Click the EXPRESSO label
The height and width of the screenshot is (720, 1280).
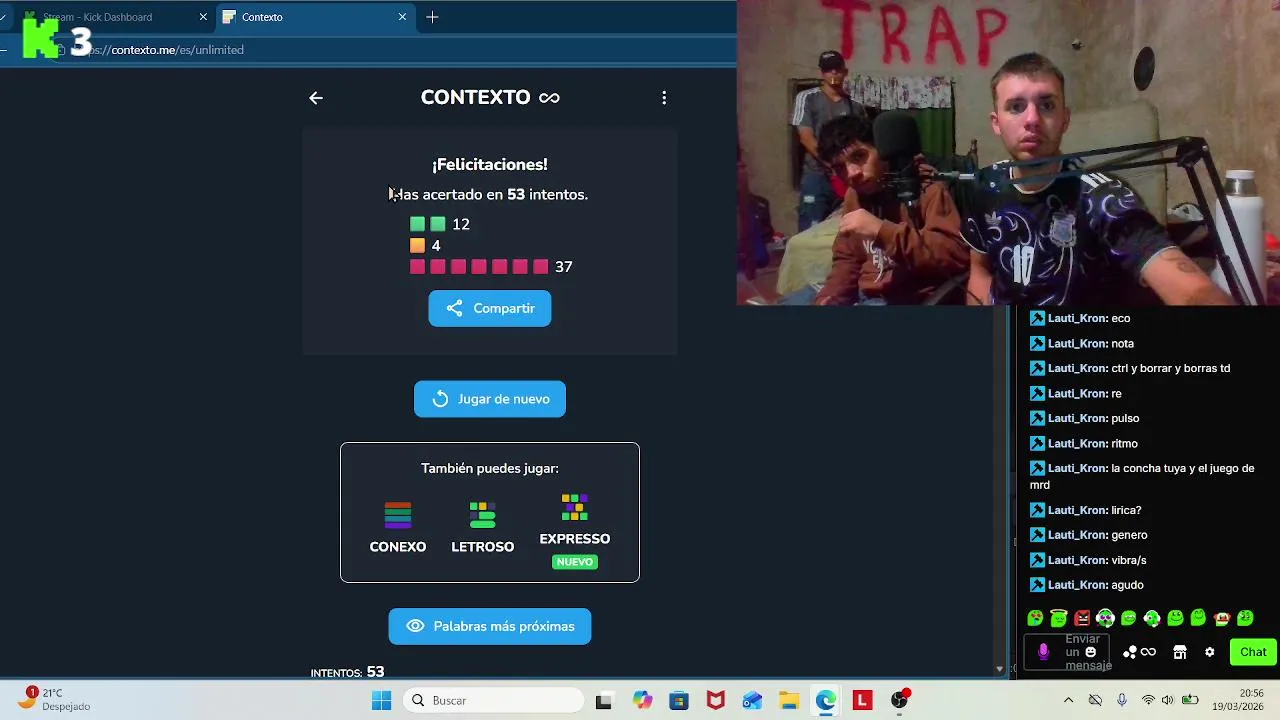(x=575, y=539)
